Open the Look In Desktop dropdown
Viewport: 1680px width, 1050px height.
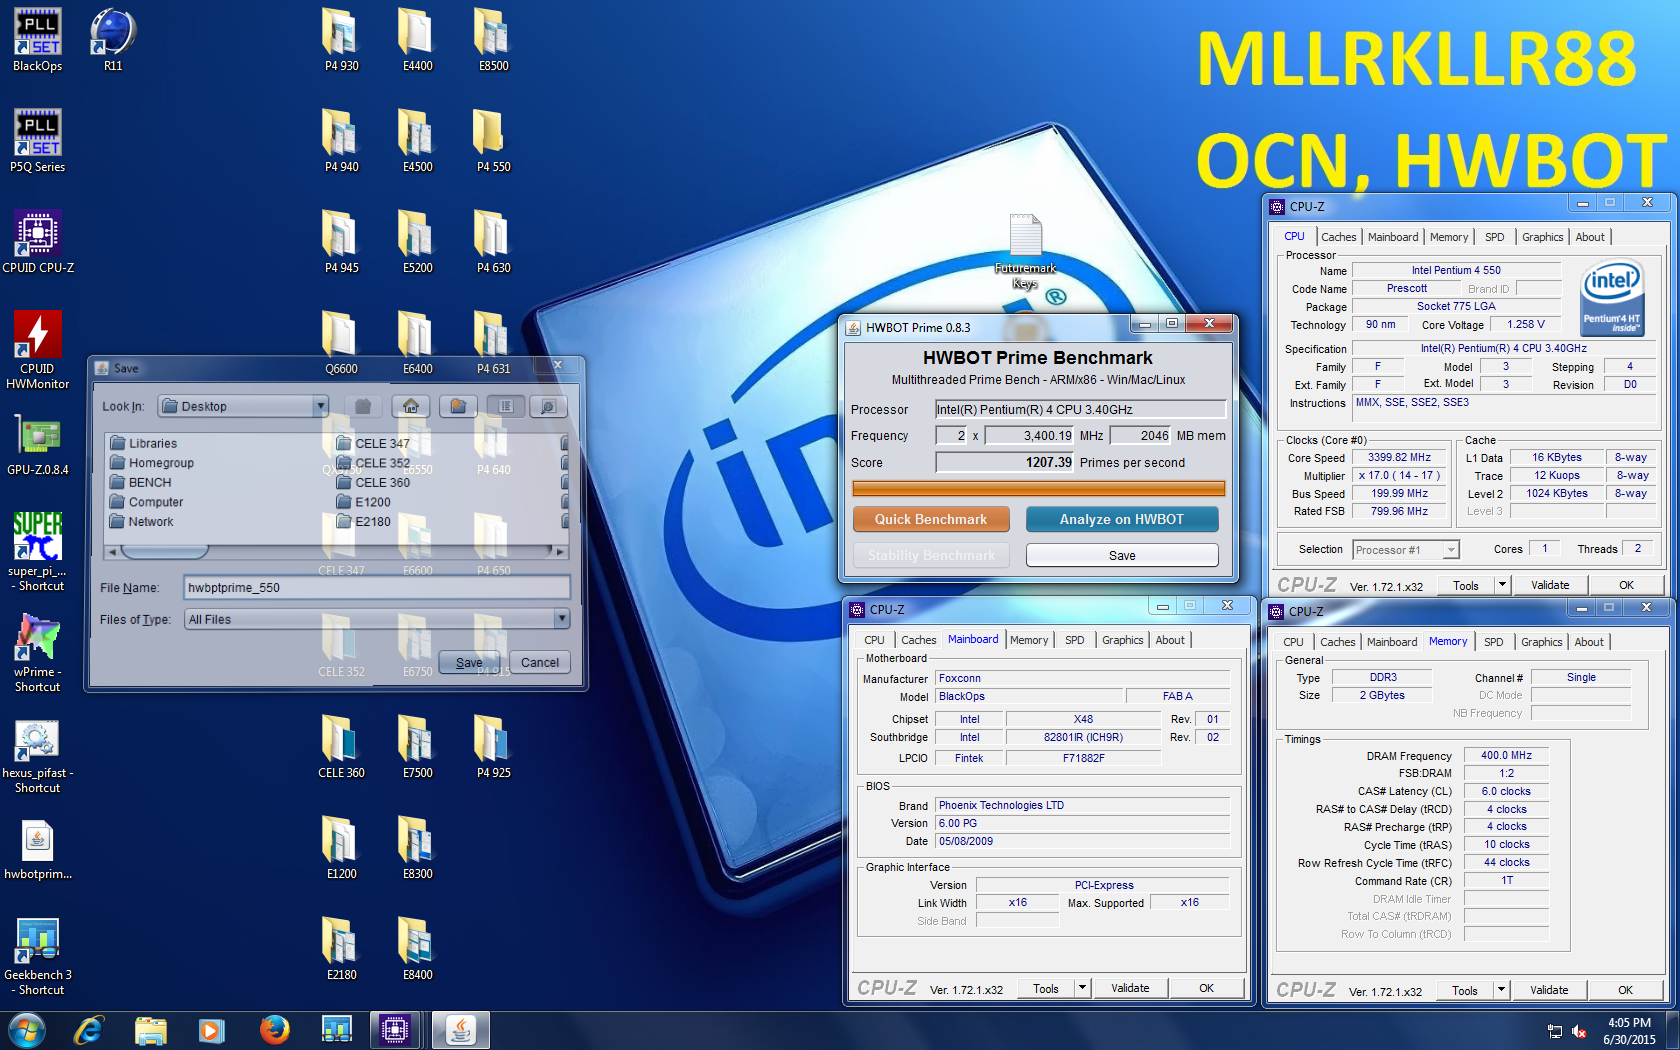pyautogui.click(x=243, y=406)
